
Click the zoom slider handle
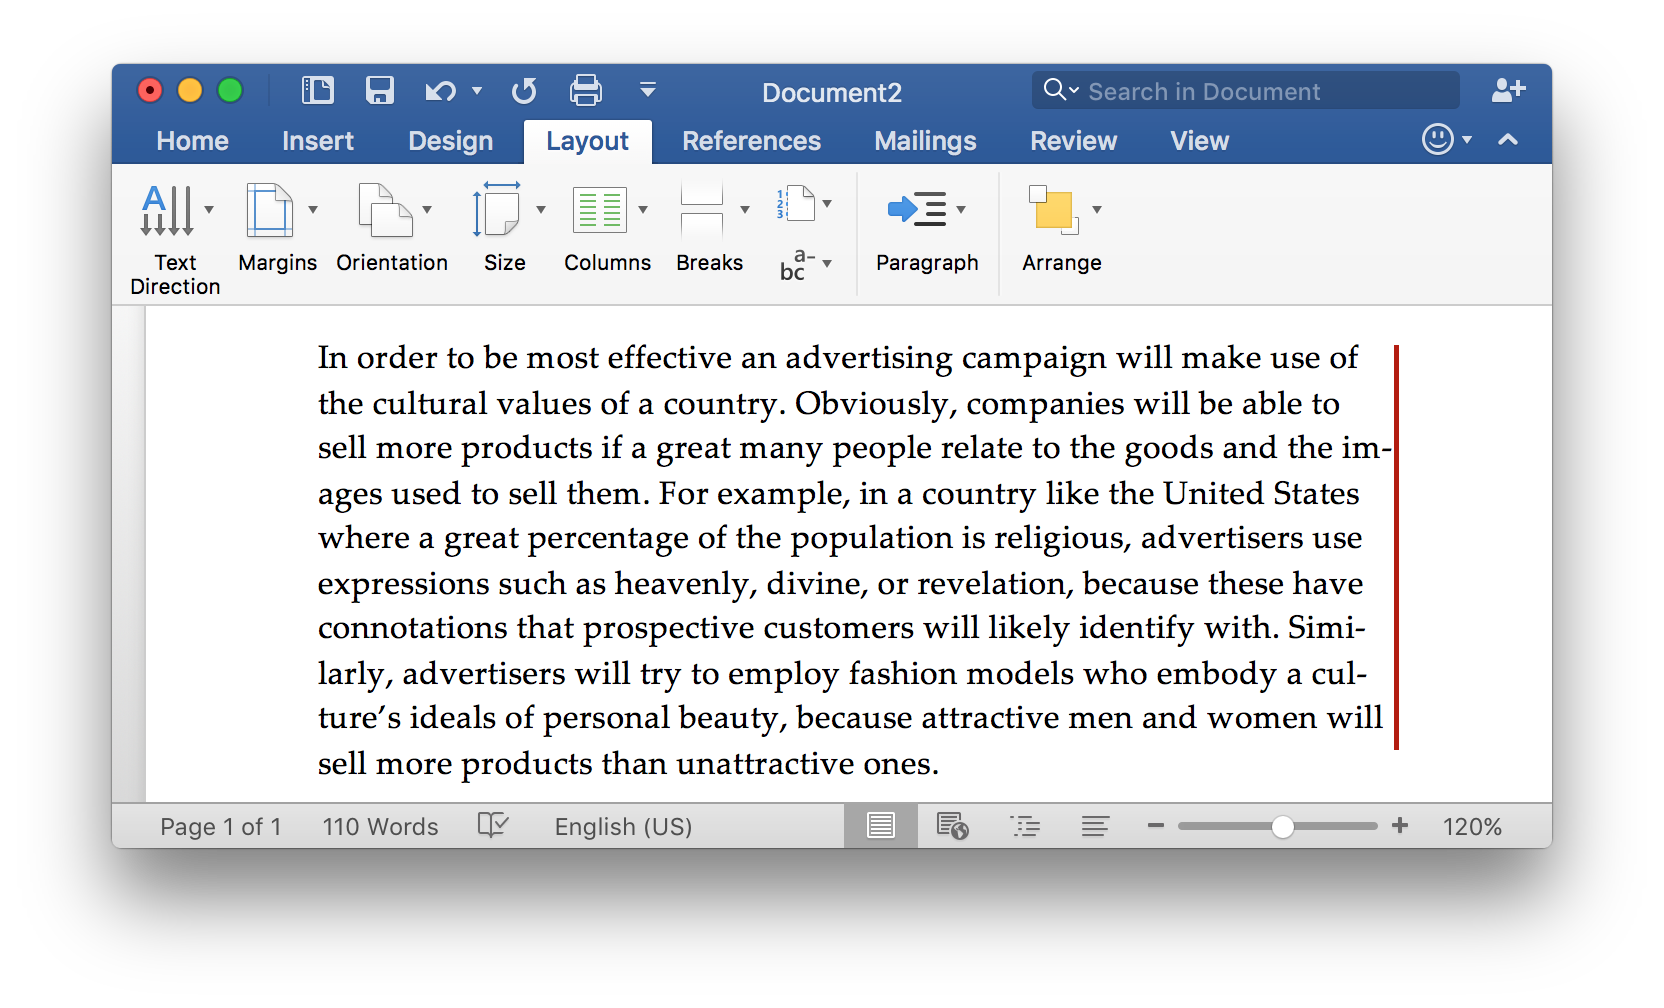click(1283, 827)
